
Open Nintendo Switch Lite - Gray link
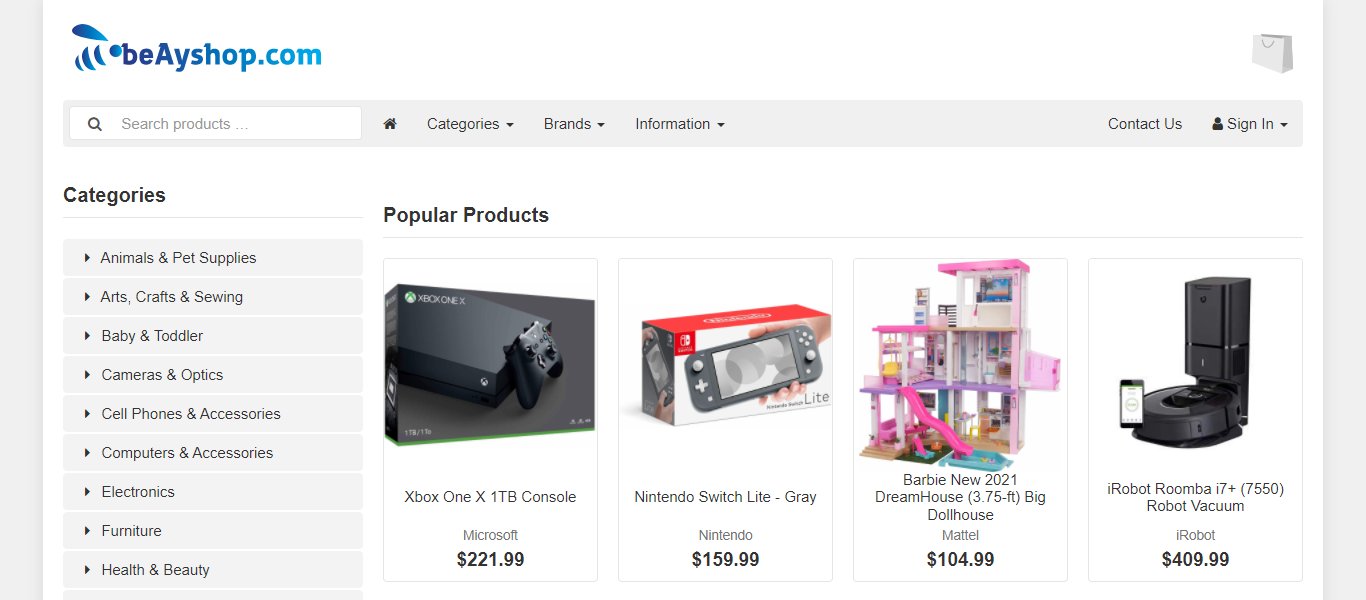(725, 497)
